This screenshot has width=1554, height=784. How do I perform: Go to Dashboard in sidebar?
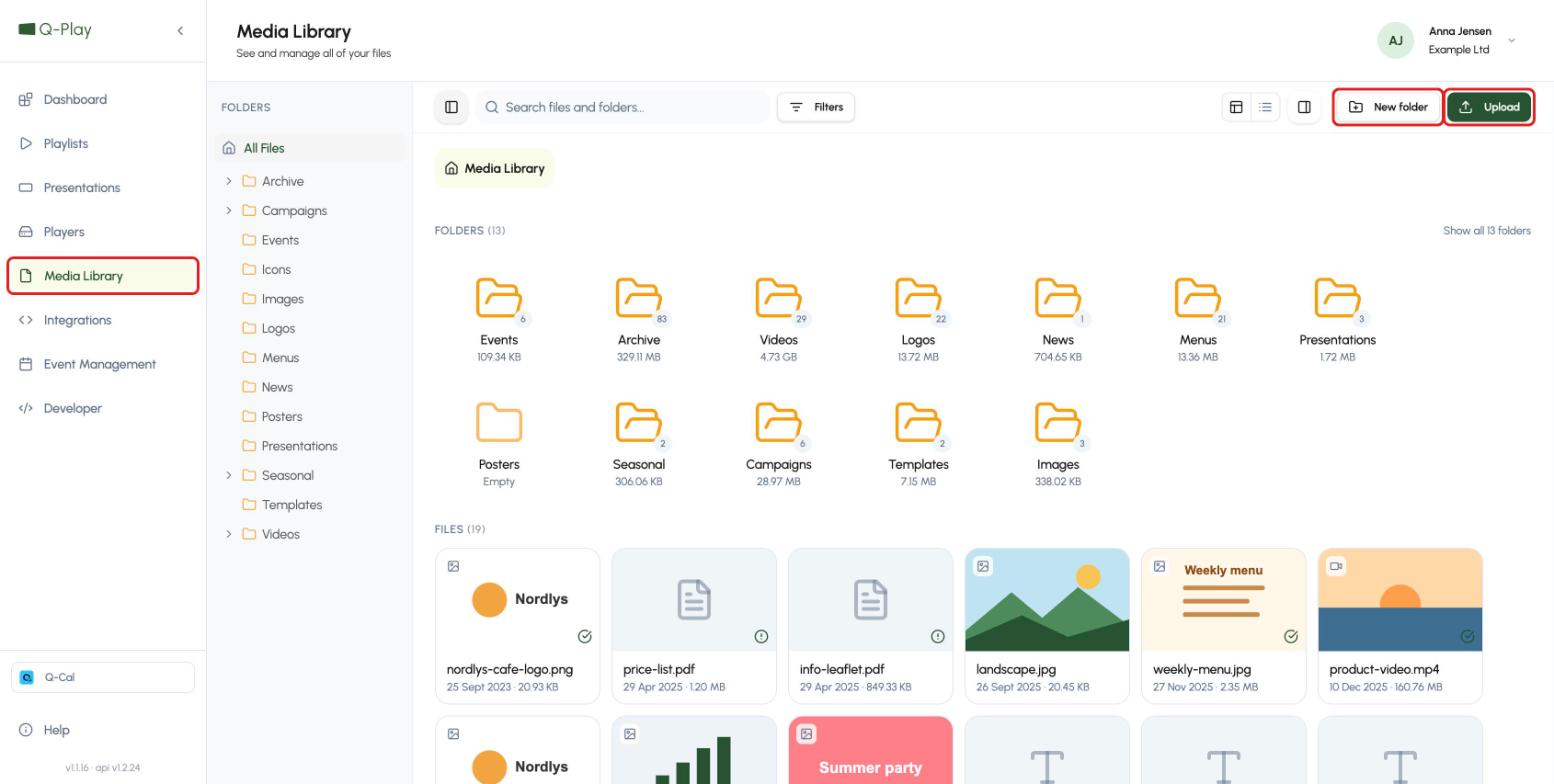click(103, 99)
